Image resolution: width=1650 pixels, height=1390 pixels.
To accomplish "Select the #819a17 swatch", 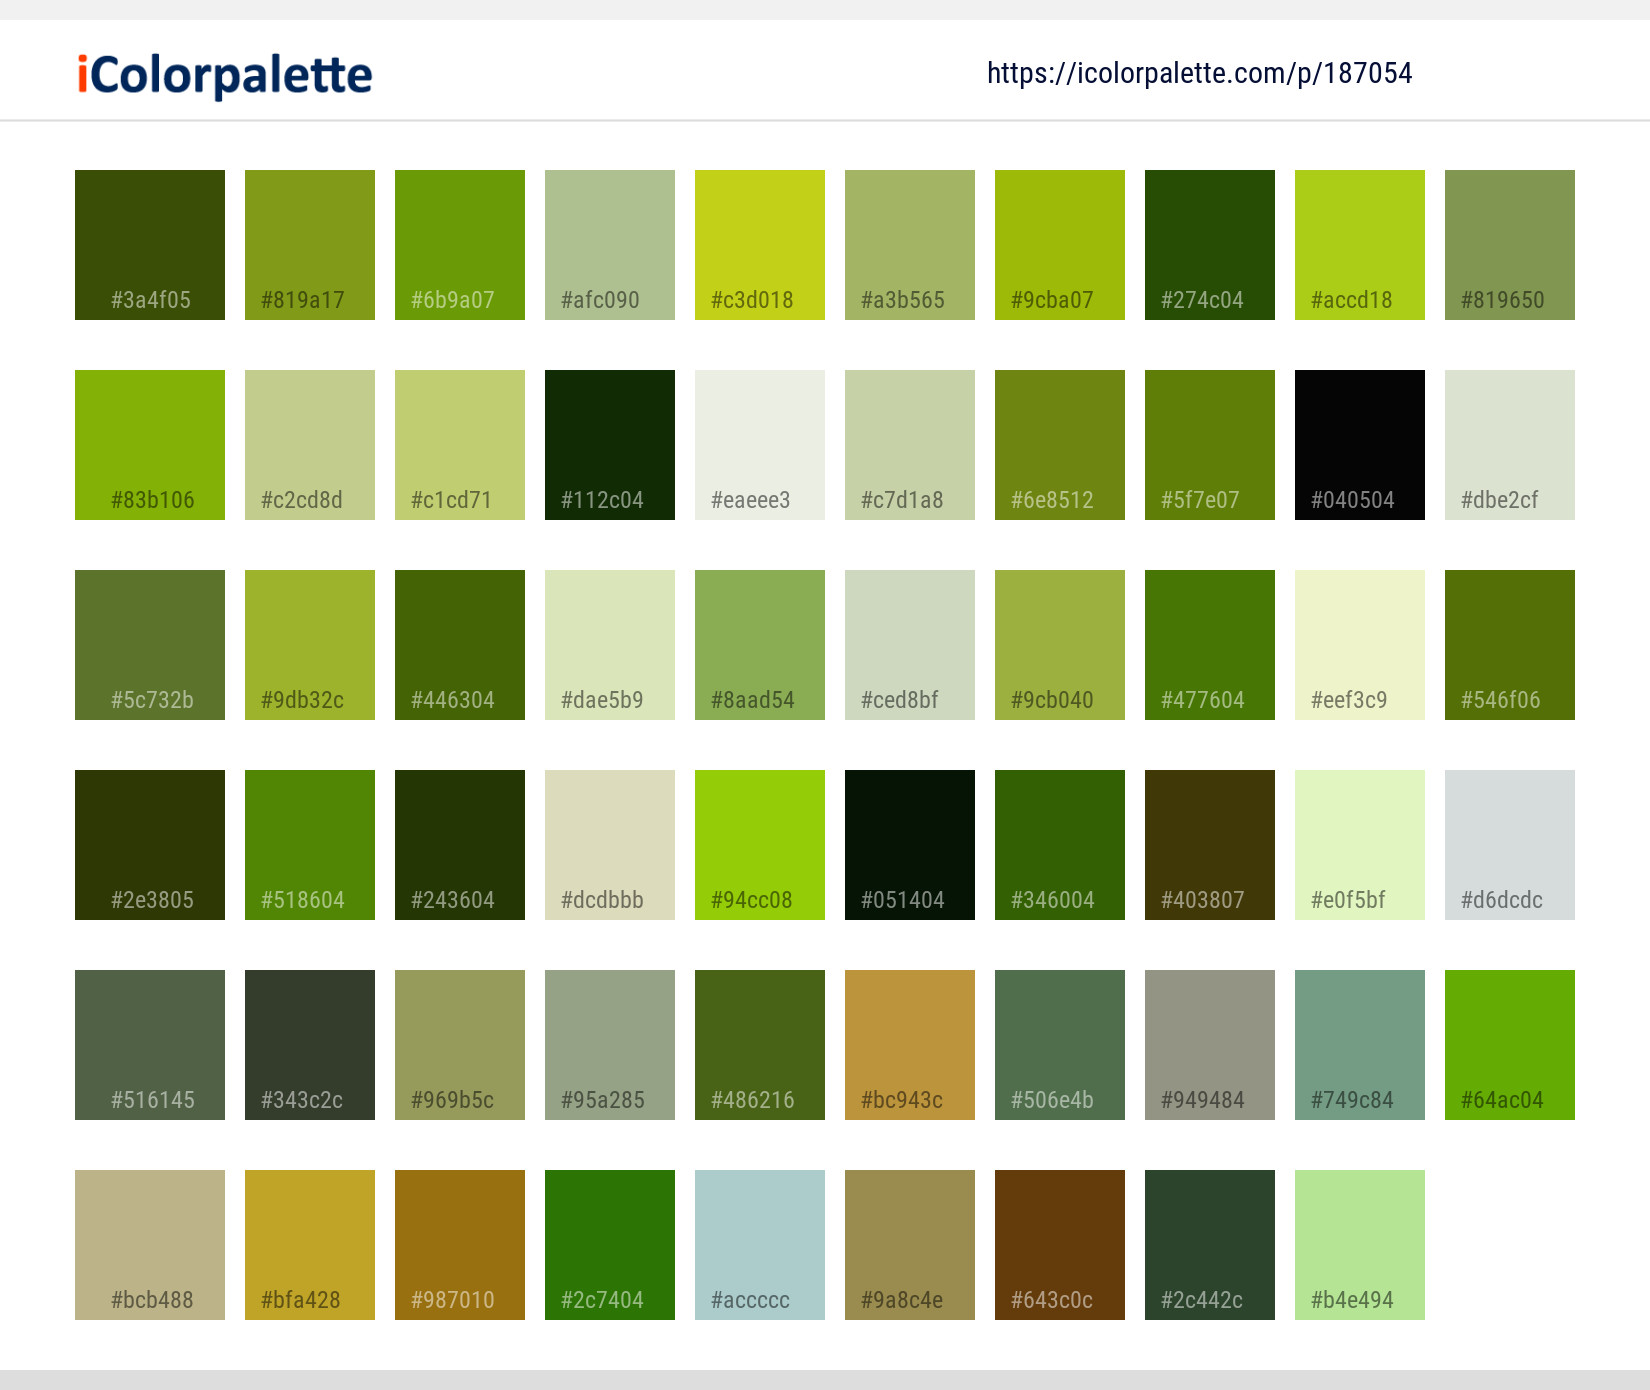I will (x=310, y=245).
